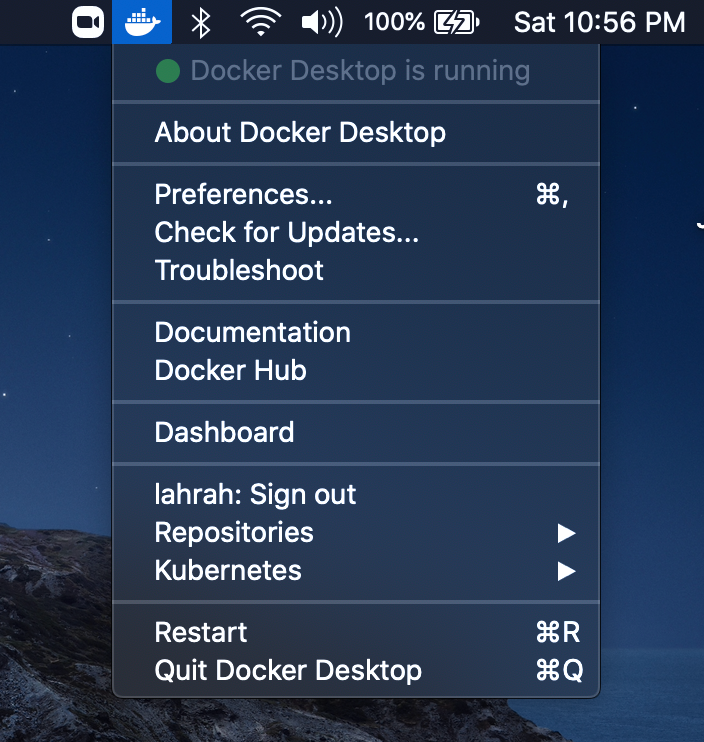Click the arrow next to Kubernetes
The width and height of the screenshot is (704, 742).
[566, 571]
